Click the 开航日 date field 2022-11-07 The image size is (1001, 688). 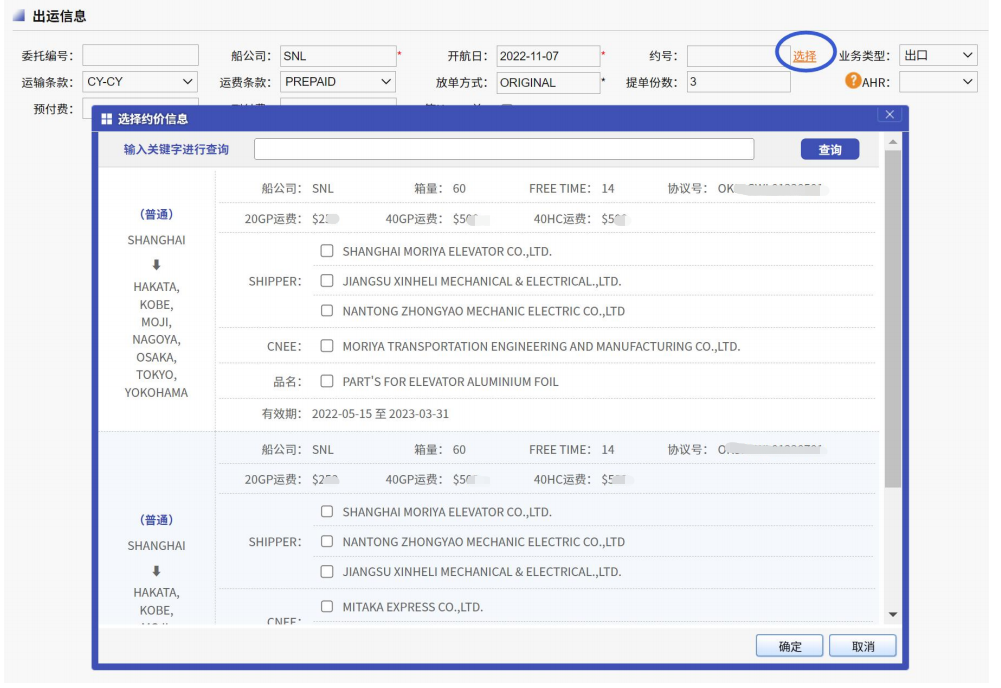548,56
